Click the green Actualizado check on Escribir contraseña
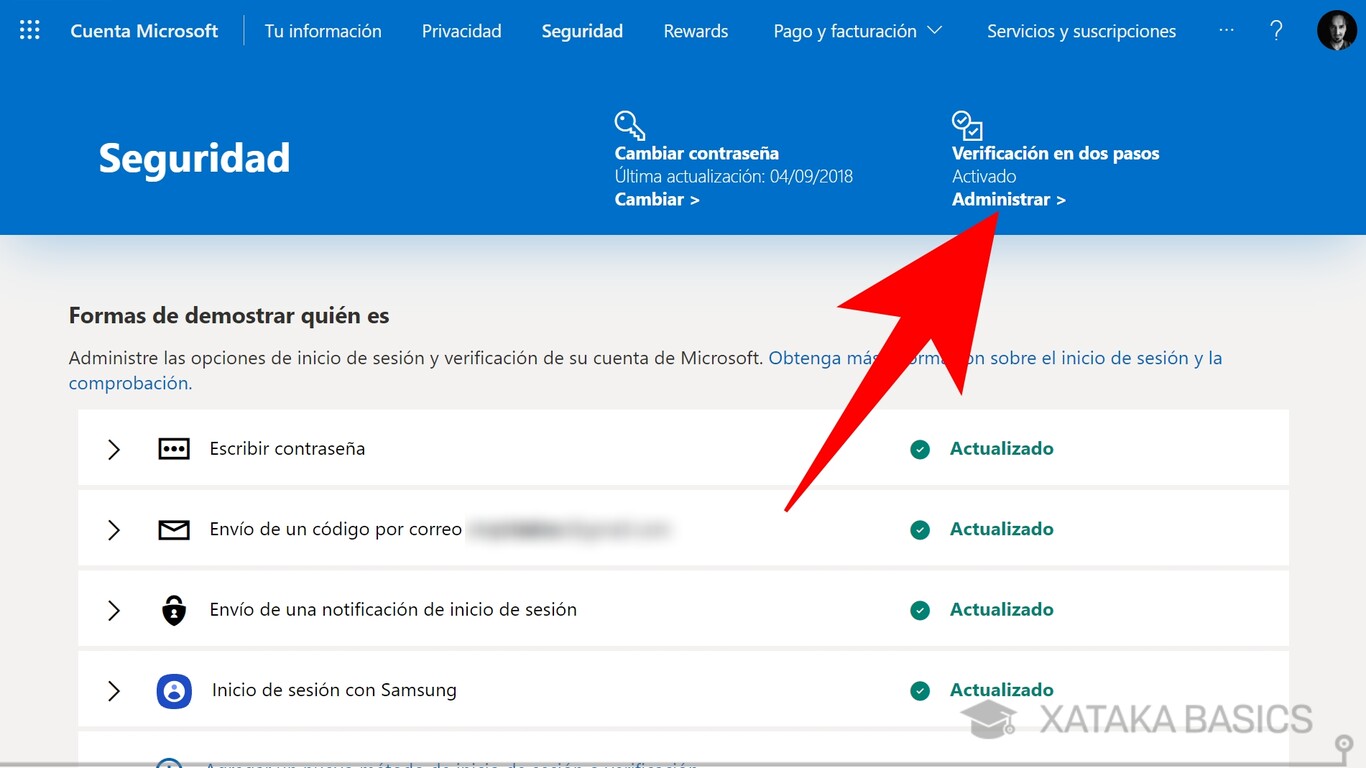 point(920,449)
